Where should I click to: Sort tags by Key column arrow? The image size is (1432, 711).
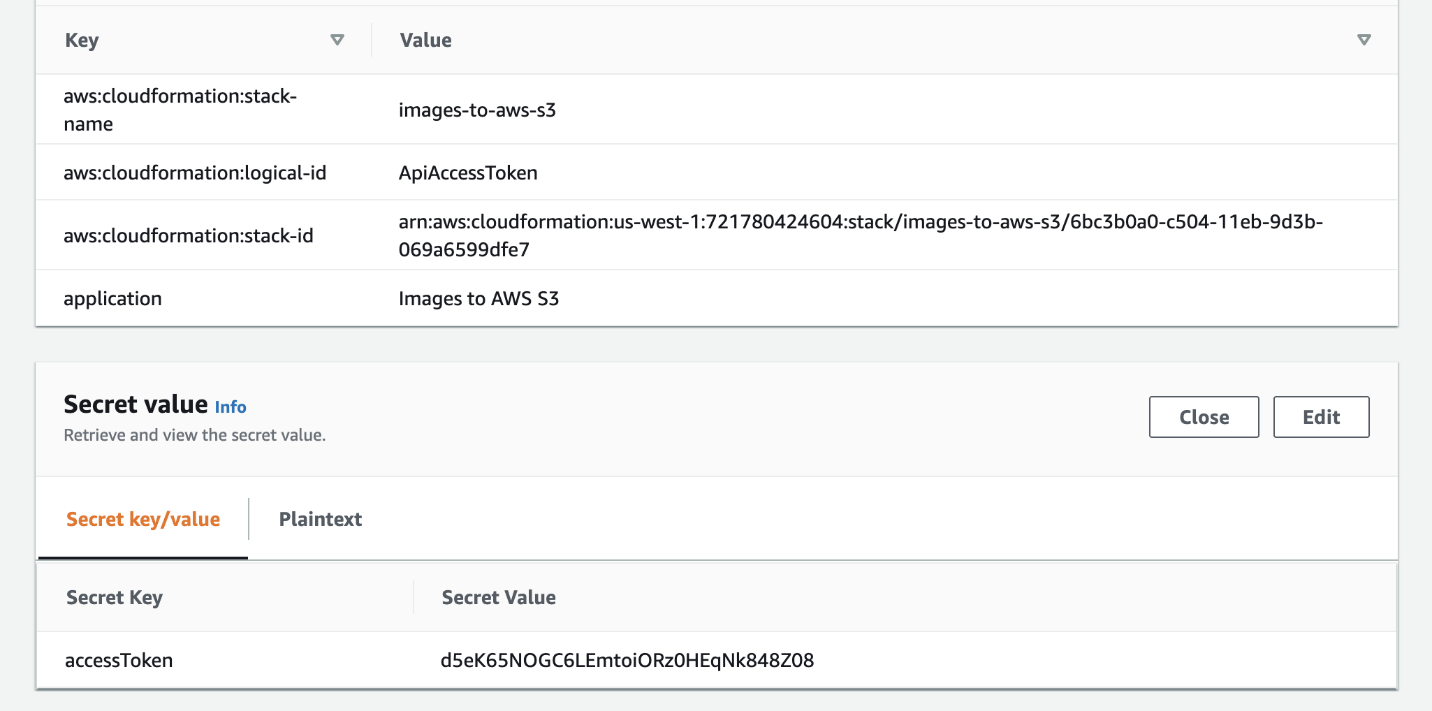pyautogui.click(x=337, y=40)
